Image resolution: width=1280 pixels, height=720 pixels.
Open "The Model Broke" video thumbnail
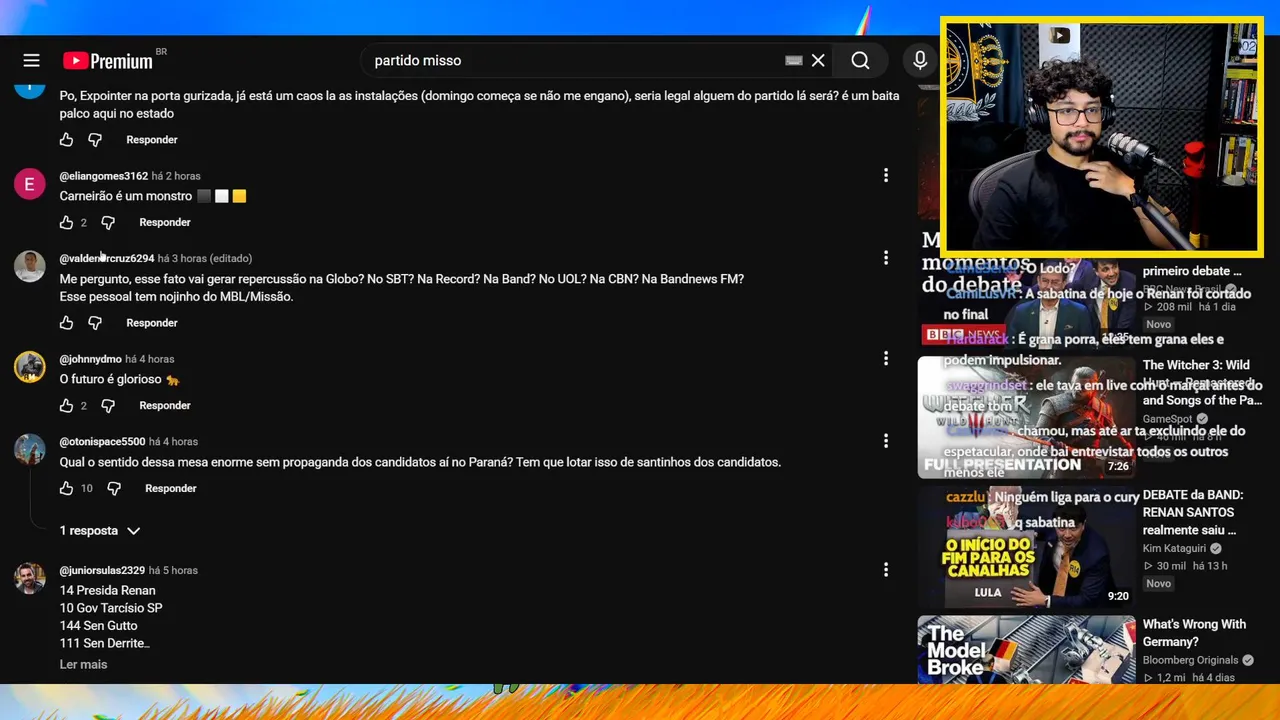1026,650
